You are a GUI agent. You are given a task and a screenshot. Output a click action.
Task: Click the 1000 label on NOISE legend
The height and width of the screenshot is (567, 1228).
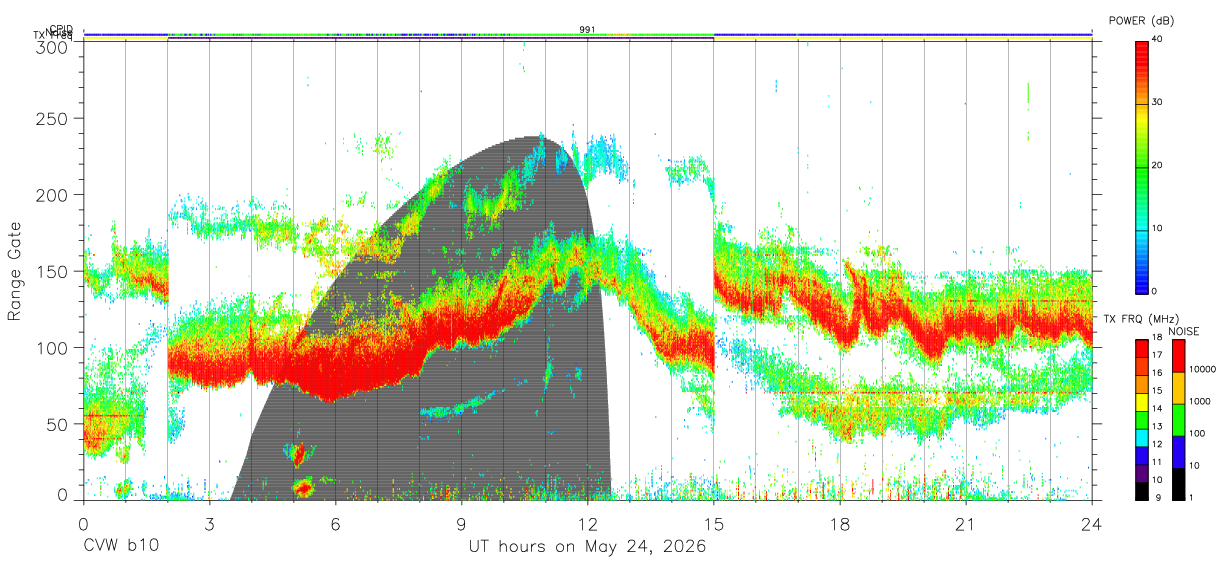(1202, 400)
